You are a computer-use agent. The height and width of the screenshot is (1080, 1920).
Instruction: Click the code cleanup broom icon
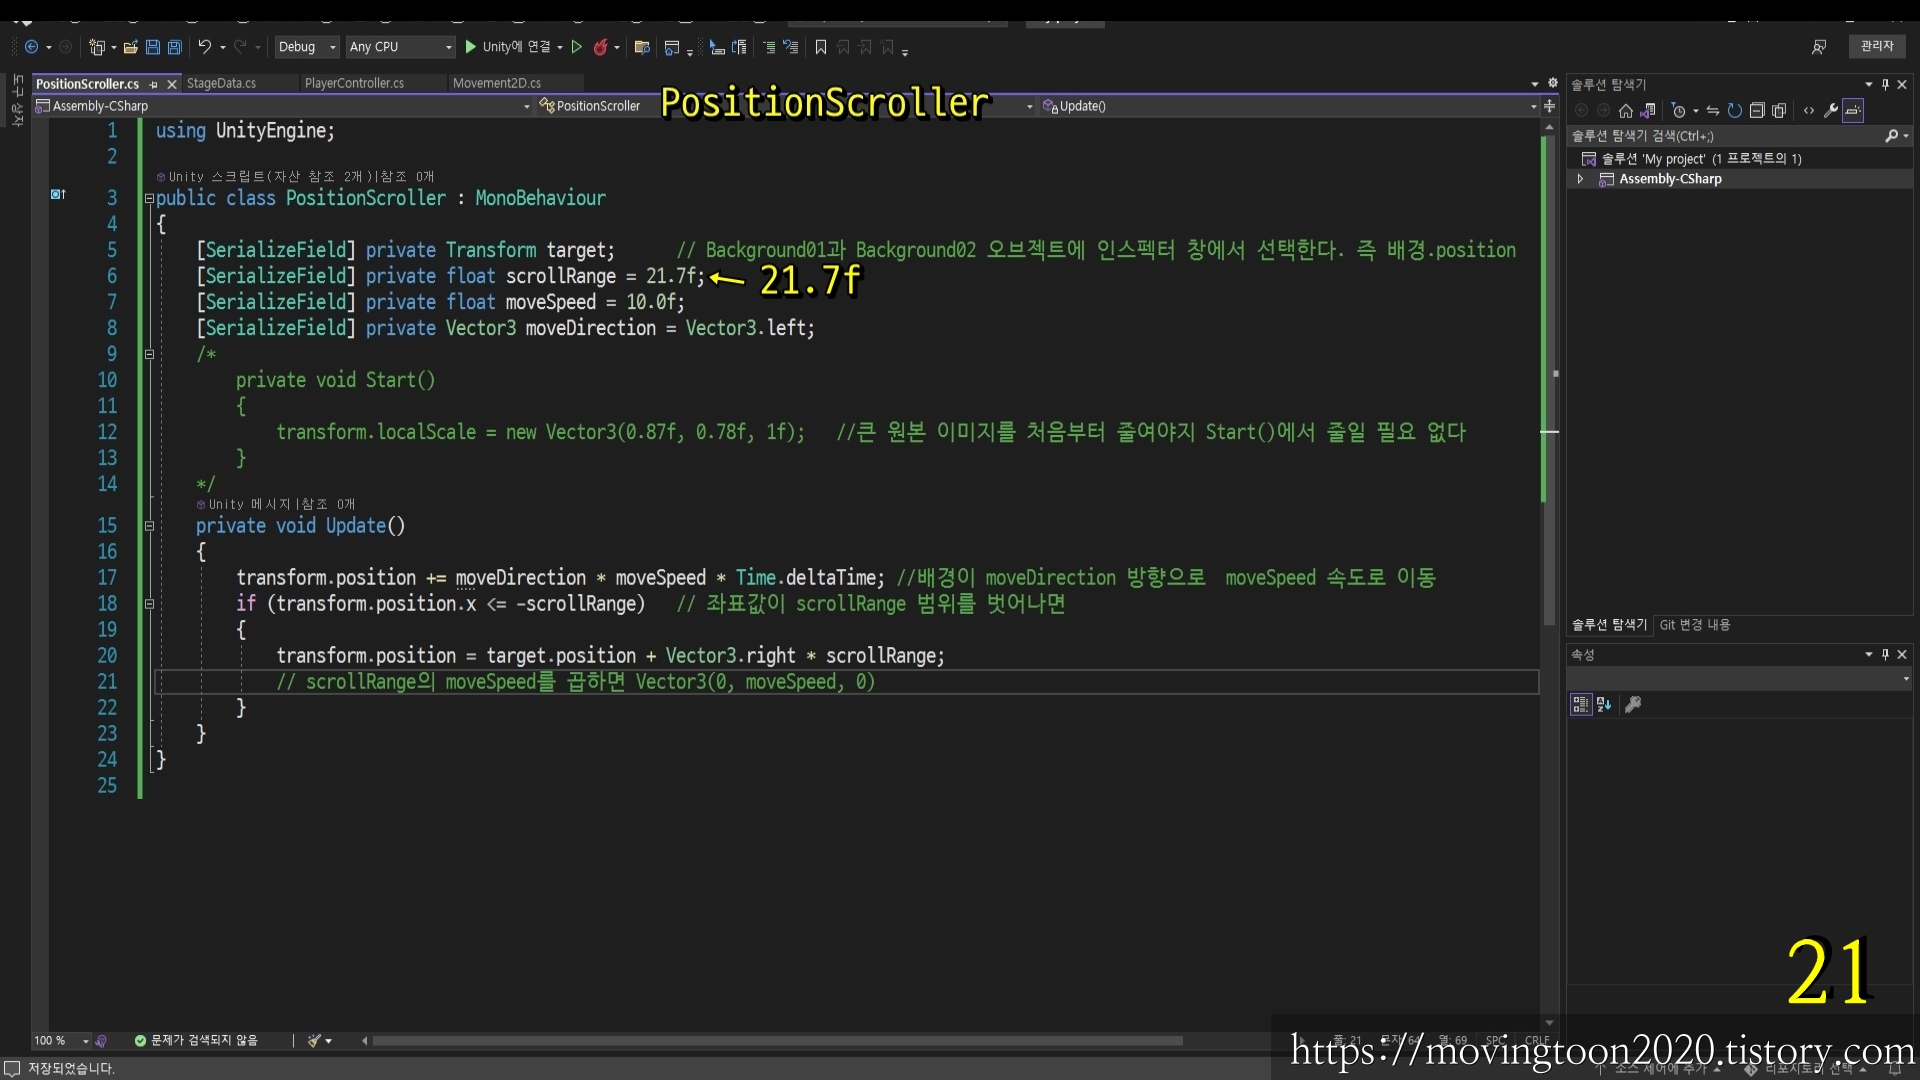tap(314, 1041)
